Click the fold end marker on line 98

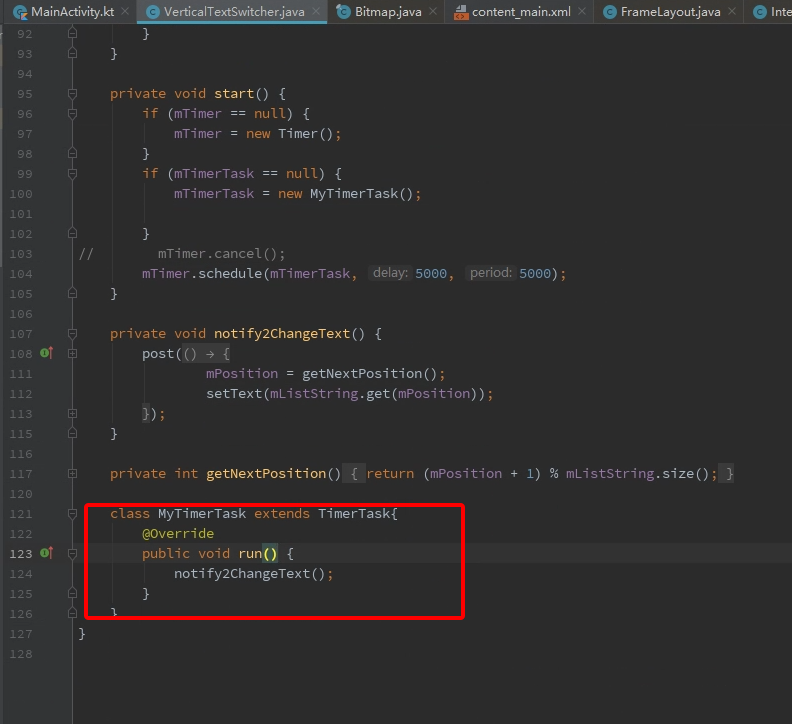[72, 154]
